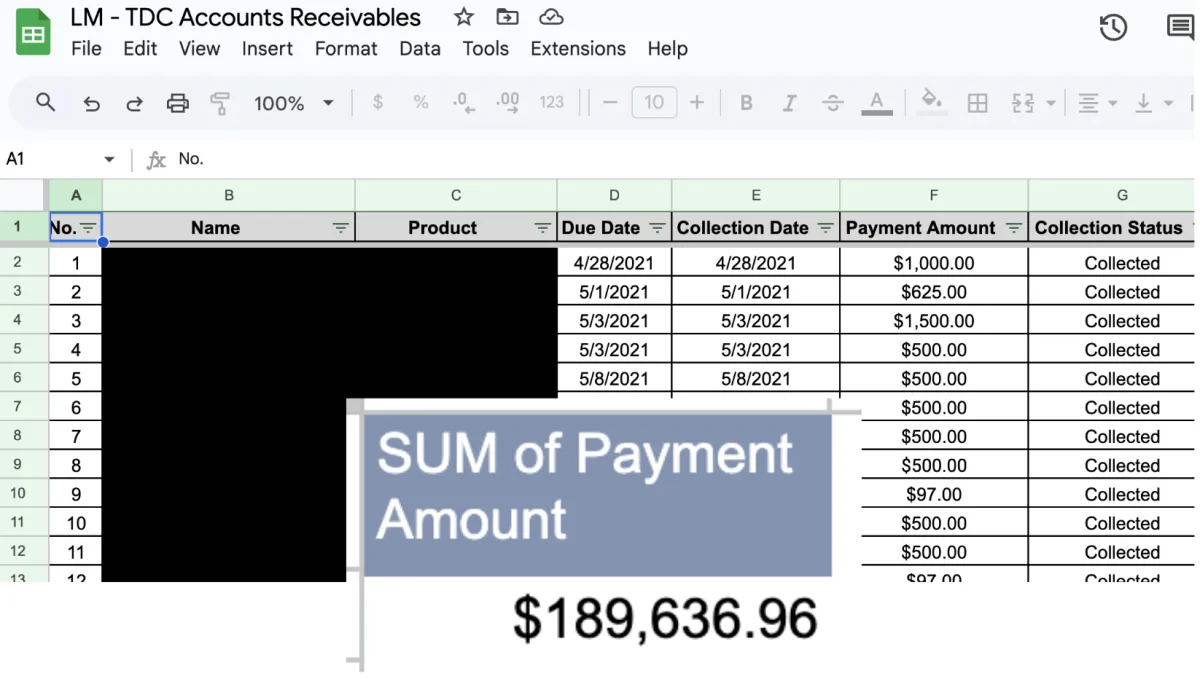Select column D header
This screenshot has width=1200, height=679.
click(x=614, y=196)
